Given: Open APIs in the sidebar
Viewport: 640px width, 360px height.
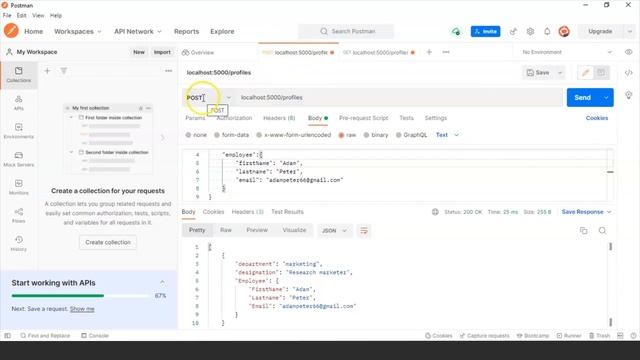Looking at the screenshot, I should pyautogui.click(x=19, y=103).
